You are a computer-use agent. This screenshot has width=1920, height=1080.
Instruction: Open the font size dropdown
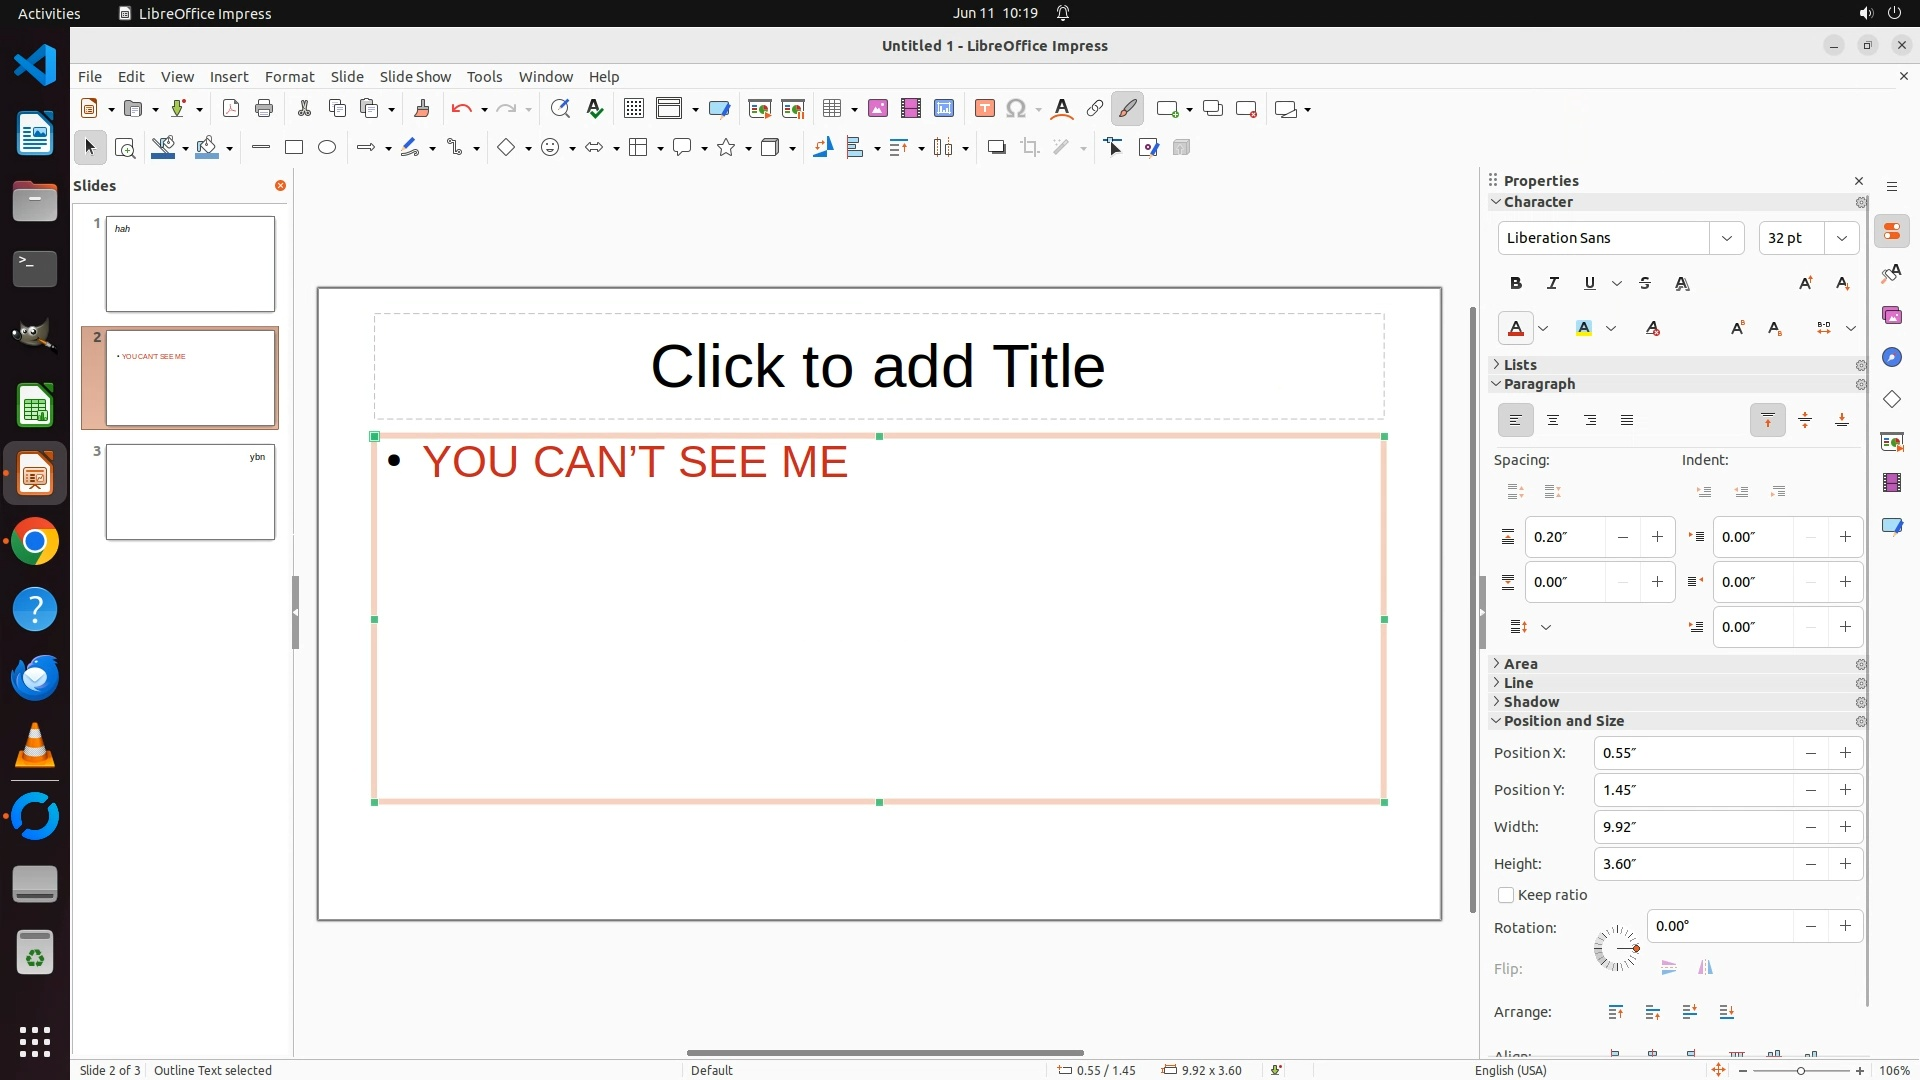(1841, 238)
